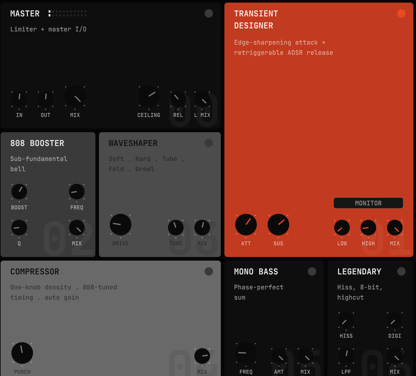Screen dimensions: 416x376
Task: Select the Legendary LPF knob
Action: [x=346, y=356]
